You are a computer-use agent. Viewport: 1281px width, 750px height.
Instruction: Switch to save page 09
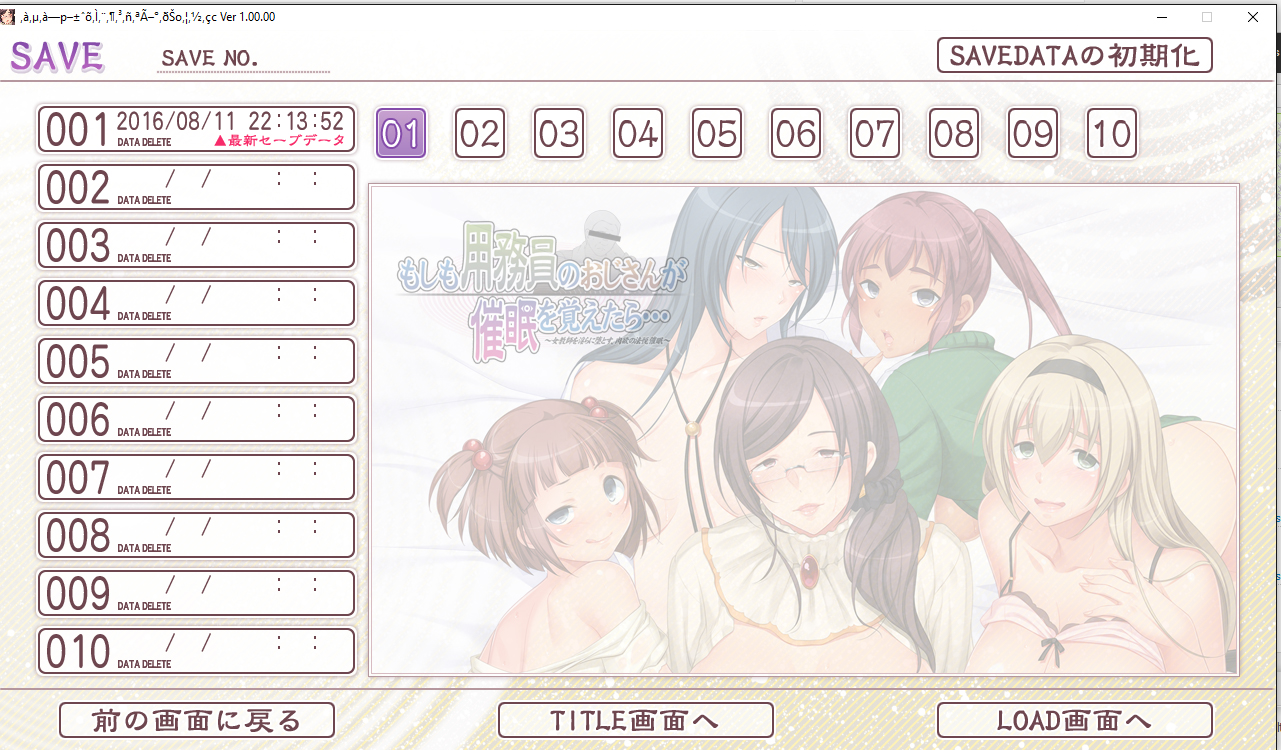[1033, 133]
